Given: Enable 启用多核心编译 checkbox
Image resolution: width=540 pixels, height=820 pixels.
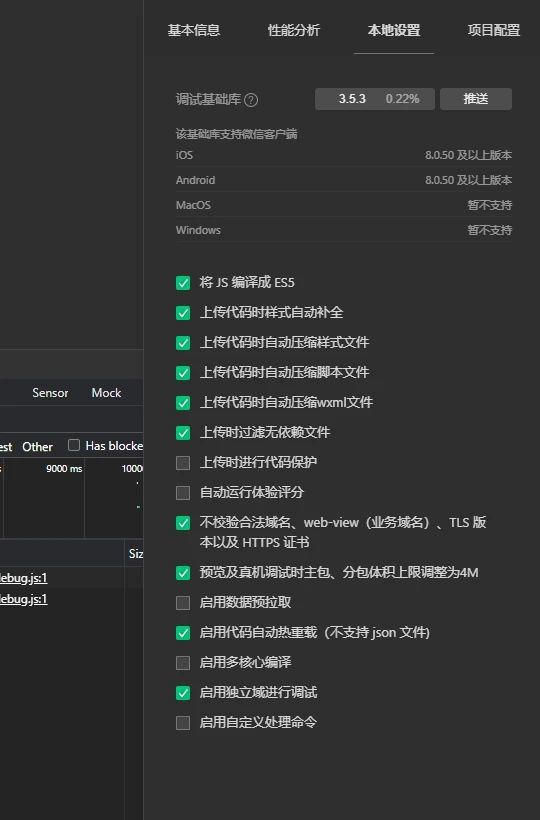Looking at the screenshot, I should click(x=183, y=663).
